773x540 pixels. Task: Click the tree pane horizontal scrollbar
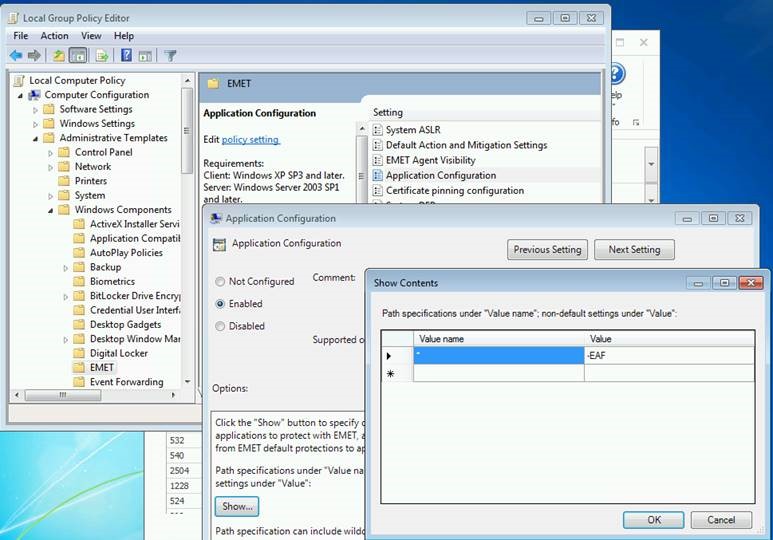[95, 395]
